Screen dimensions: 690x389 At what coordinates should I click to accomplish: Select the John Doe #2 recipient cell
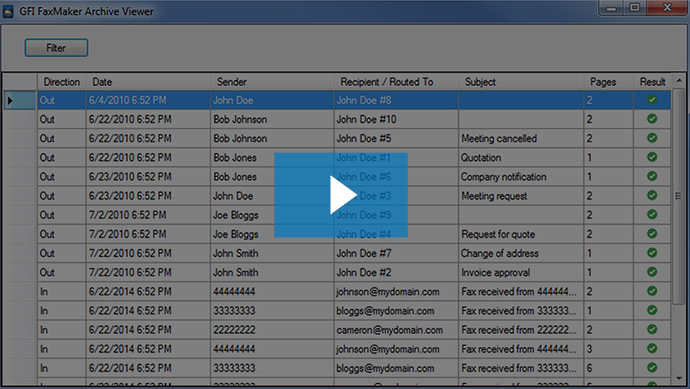[x=396, y=272]
